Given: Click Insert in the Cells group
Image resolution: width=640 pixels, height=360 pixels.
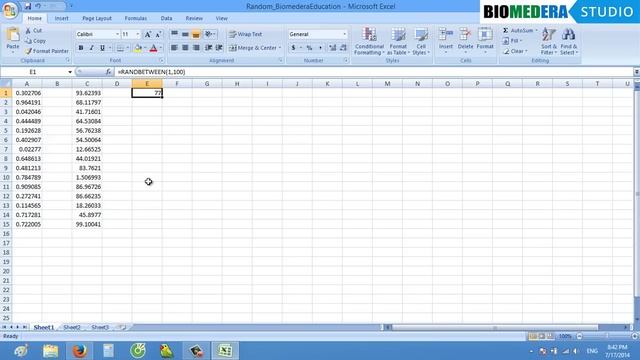Looking at the screenshot, I should tap(446, 41).
